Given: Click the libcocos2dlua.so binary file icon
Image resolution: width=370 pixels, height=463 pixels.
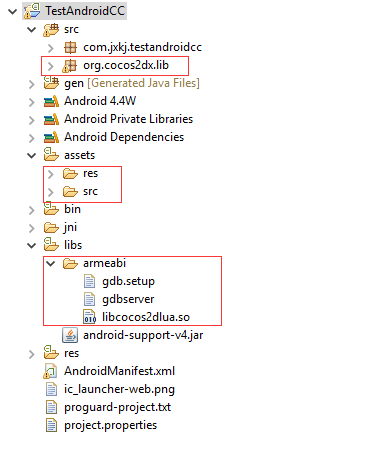Looking at the screenshot, I should 89,317.
